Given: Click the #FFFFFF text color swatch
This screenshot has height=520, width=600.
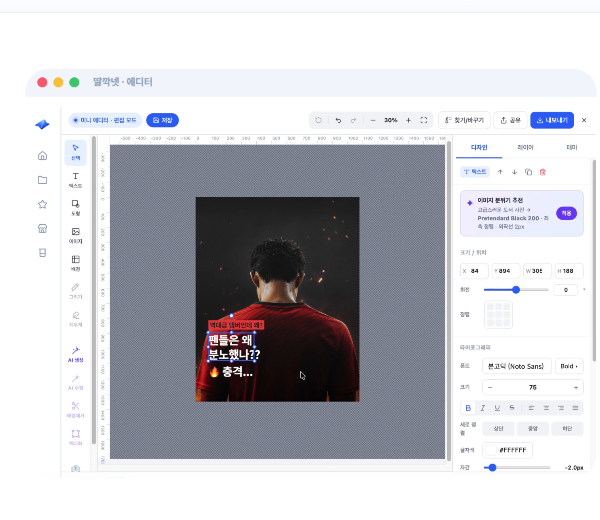Looking at the screenshot, I should (491, 450).
